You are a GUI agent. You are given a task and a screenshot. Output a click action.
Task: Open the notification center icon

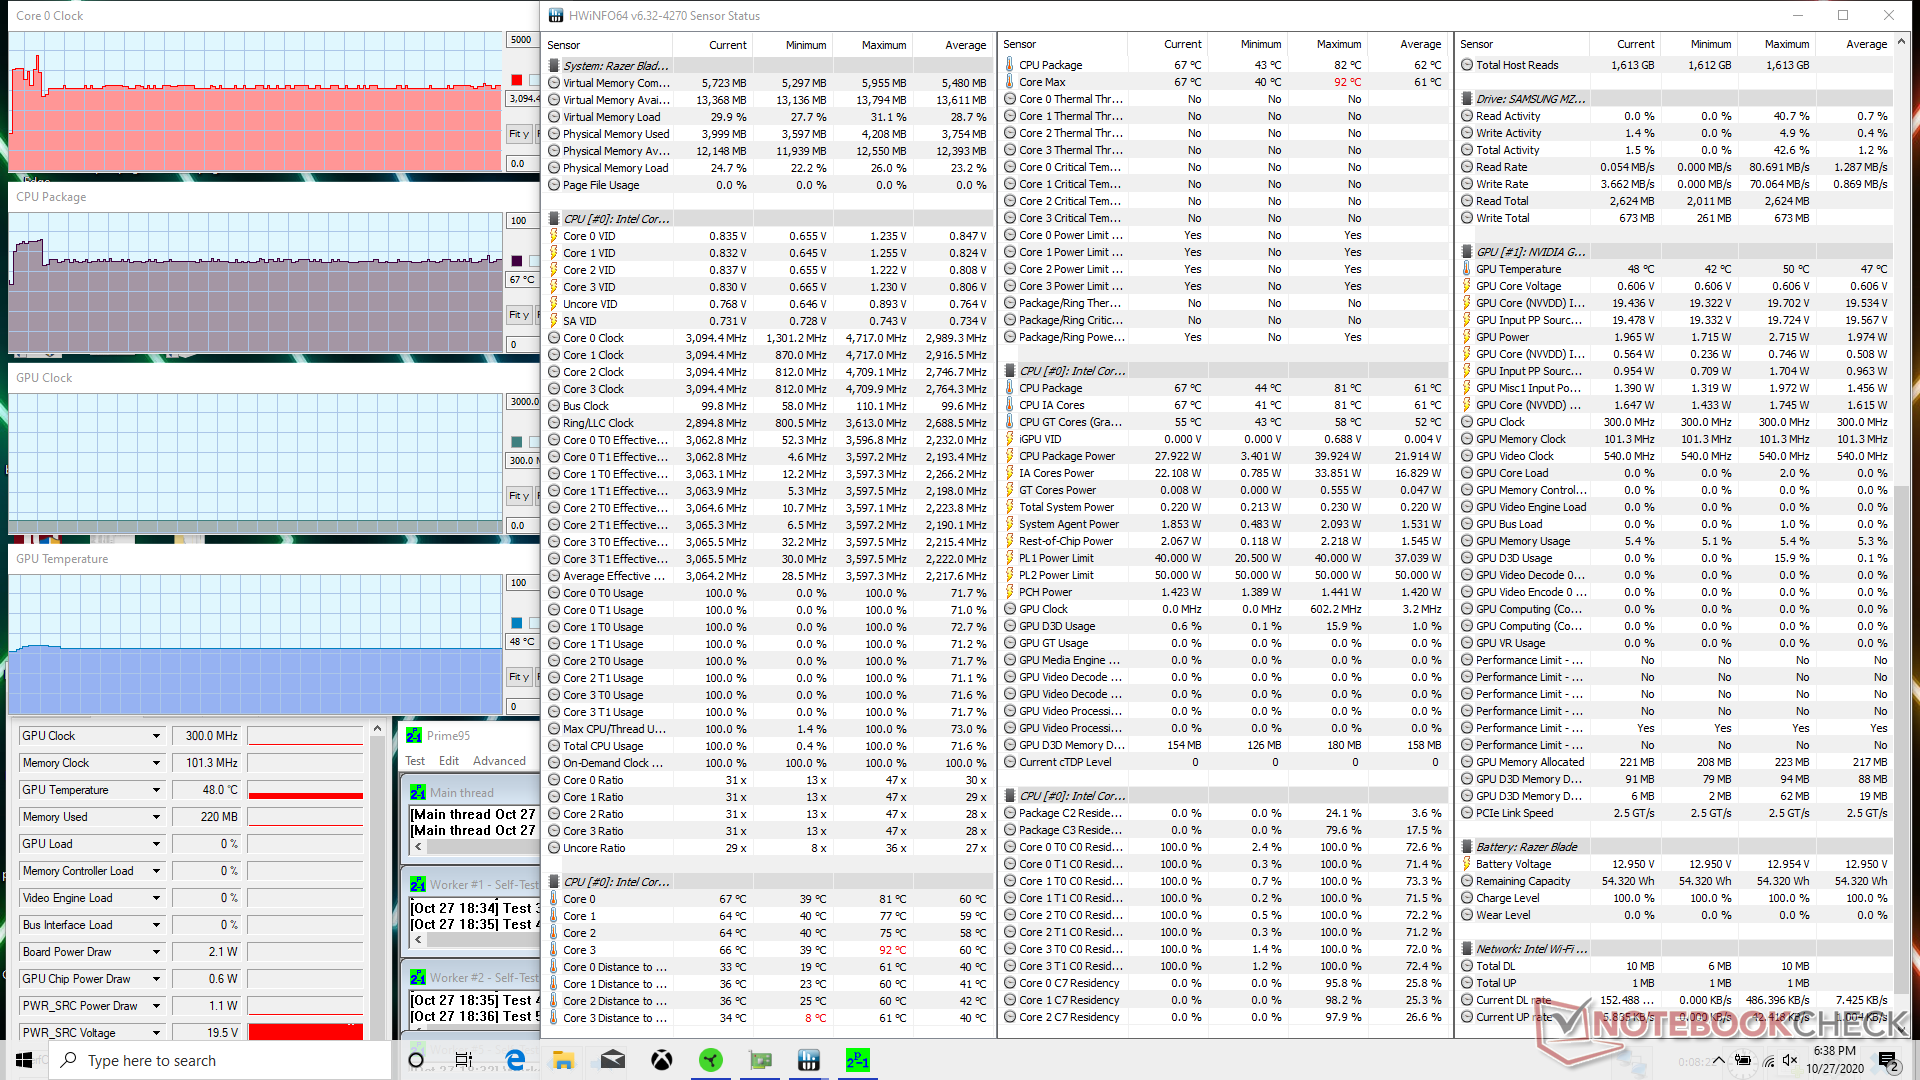(1888, 1060)
